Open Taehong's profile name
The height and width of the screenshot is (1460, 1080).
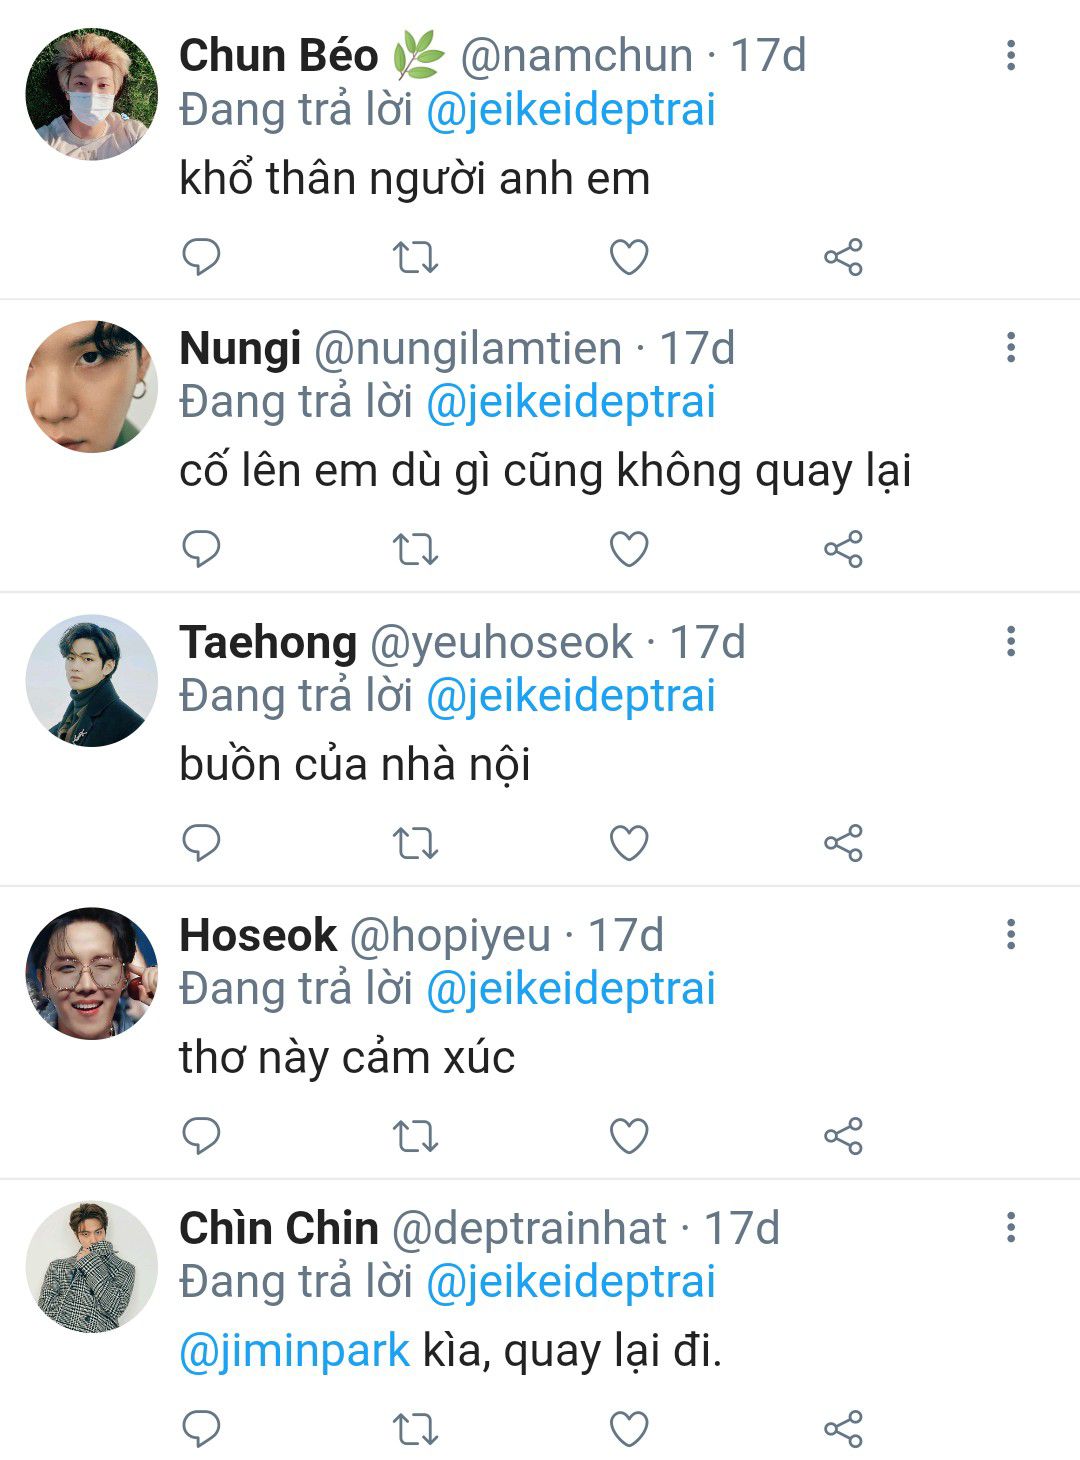pyautogui.click(x=268, y=642)
